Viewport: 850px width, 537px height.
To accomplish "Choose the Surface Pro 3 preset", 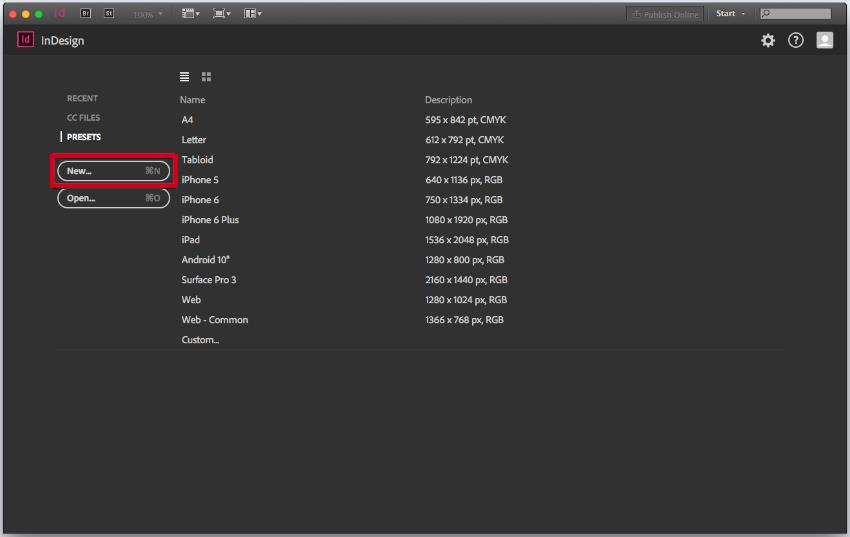I will click(x=209, y=280).
